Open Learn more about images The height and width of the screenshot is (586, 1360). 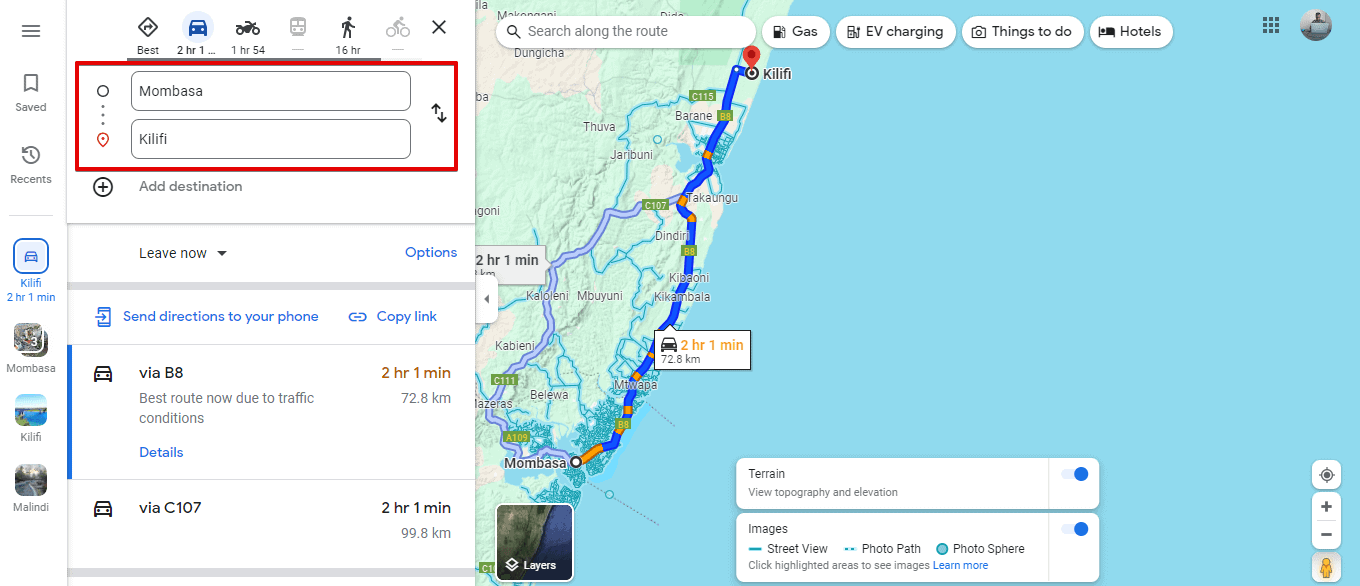tap(960, 566)
